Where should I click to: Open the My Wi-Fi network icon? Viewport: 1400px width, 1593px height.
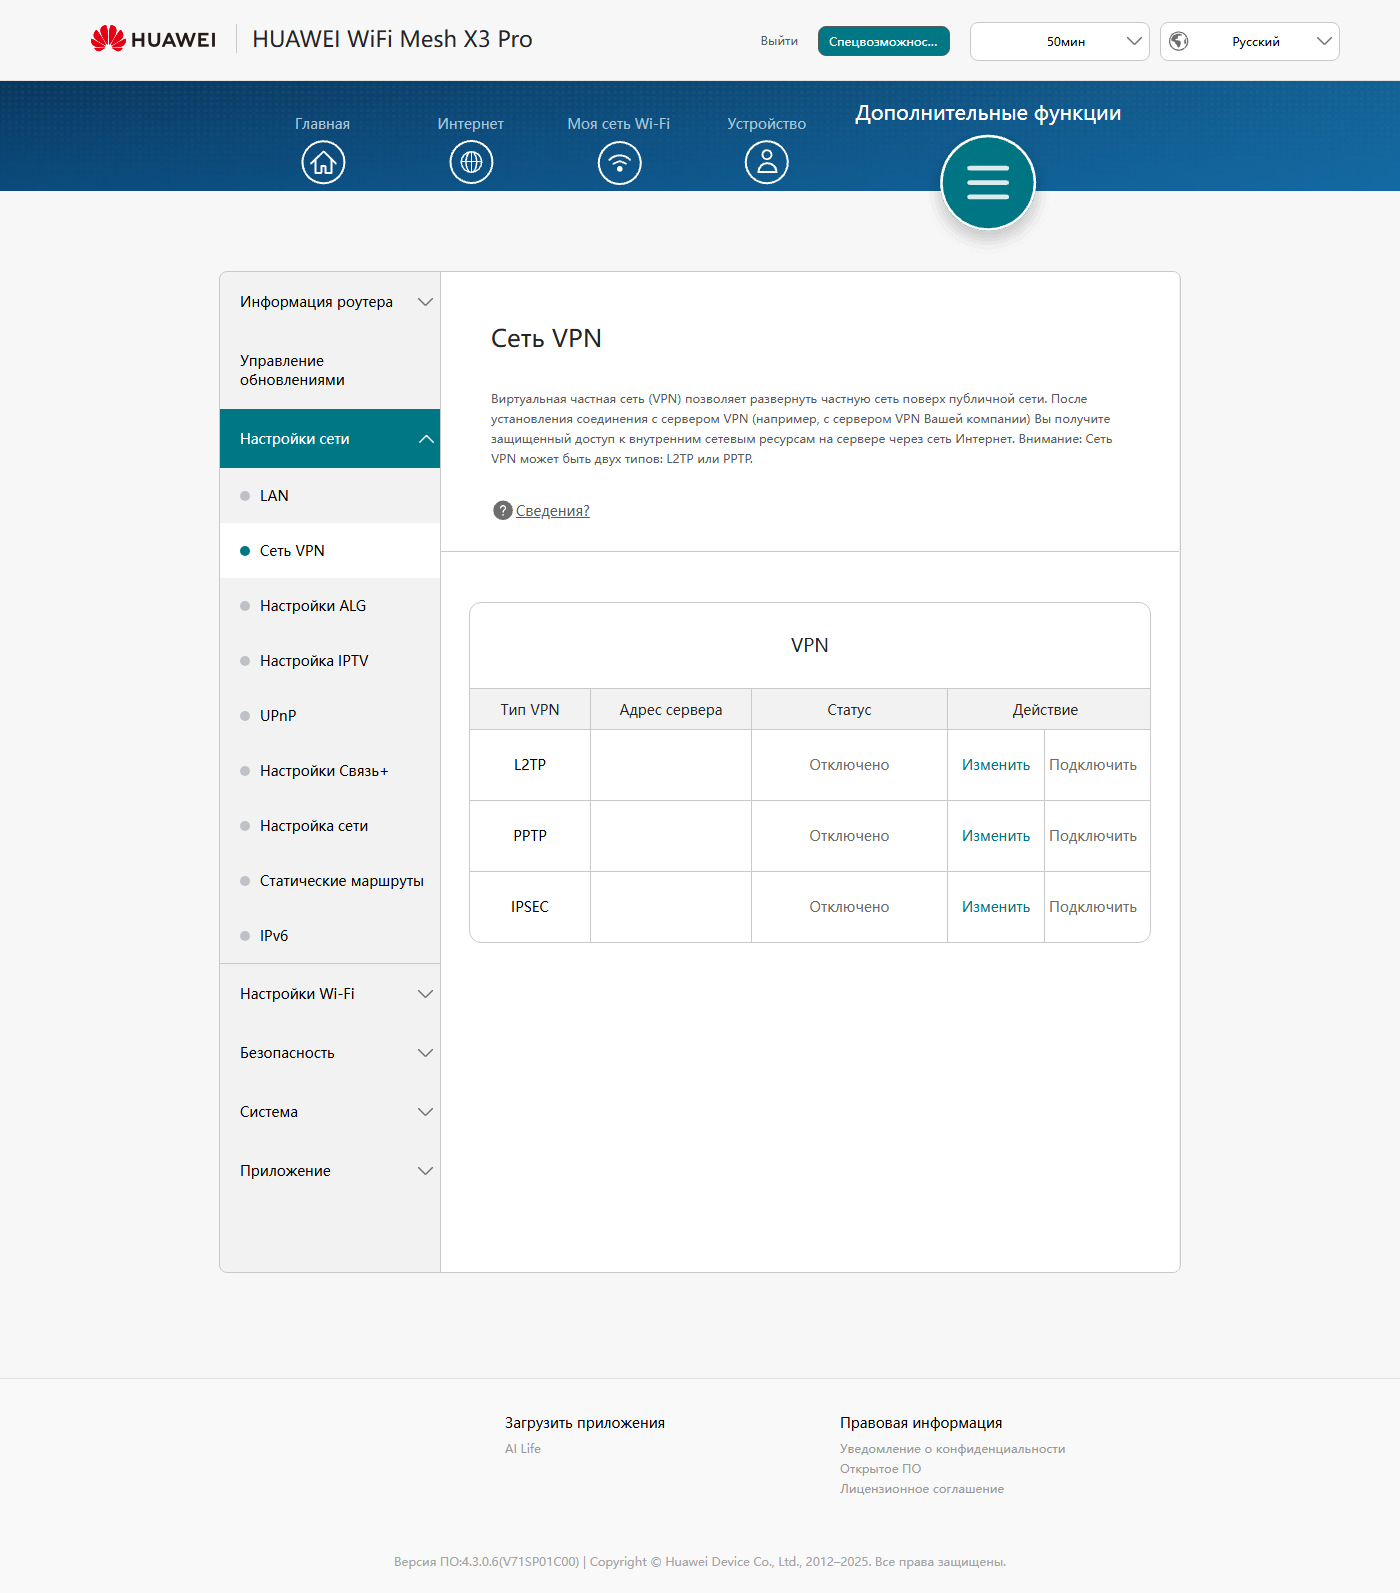click(619, 162)
